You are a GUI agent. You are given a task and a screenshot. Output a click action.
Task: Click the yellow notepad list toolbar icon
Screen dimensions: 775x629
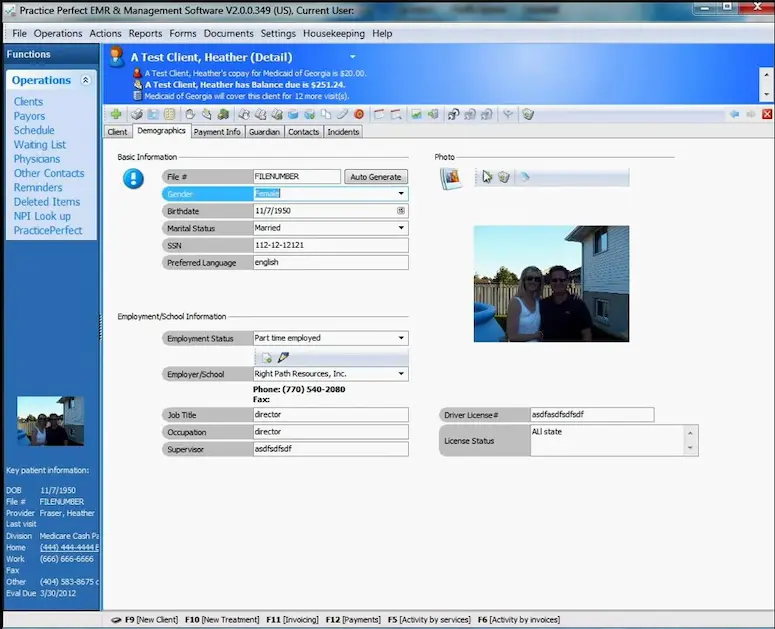click(170, 115)
